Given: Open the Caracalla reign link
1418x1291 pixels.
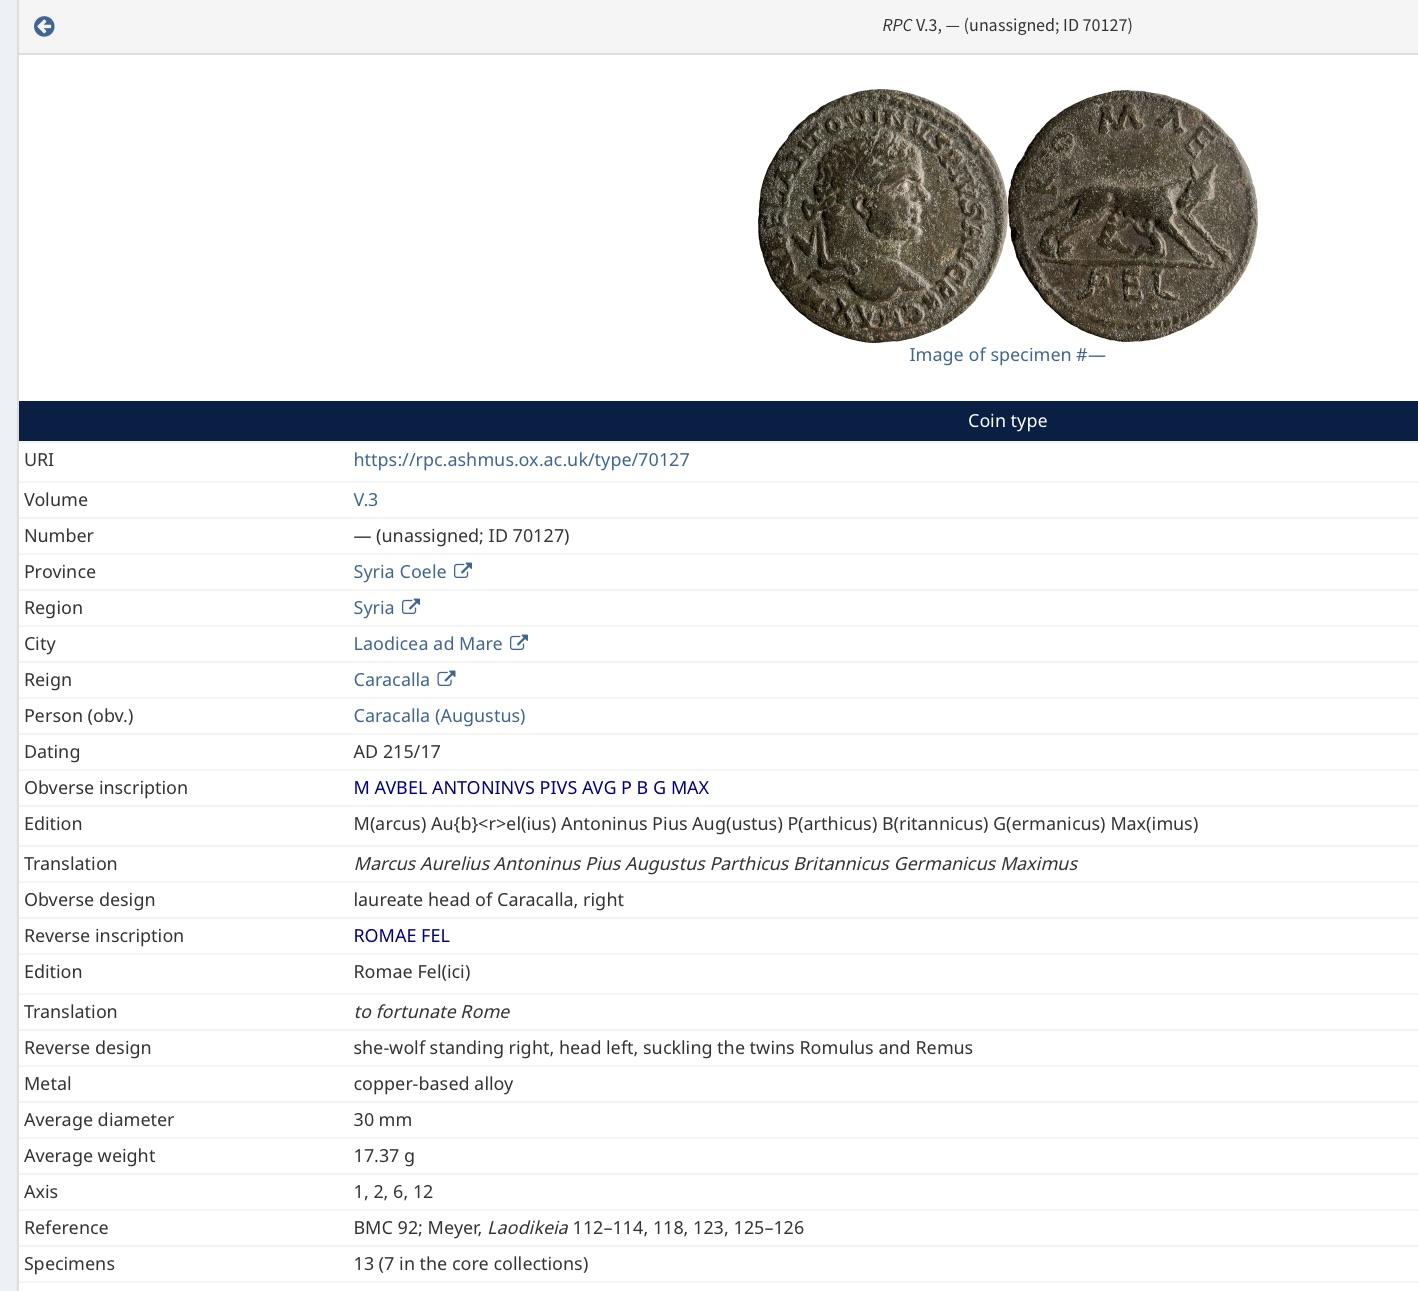Looking at the screenshot, I should [x=391, y=680].
